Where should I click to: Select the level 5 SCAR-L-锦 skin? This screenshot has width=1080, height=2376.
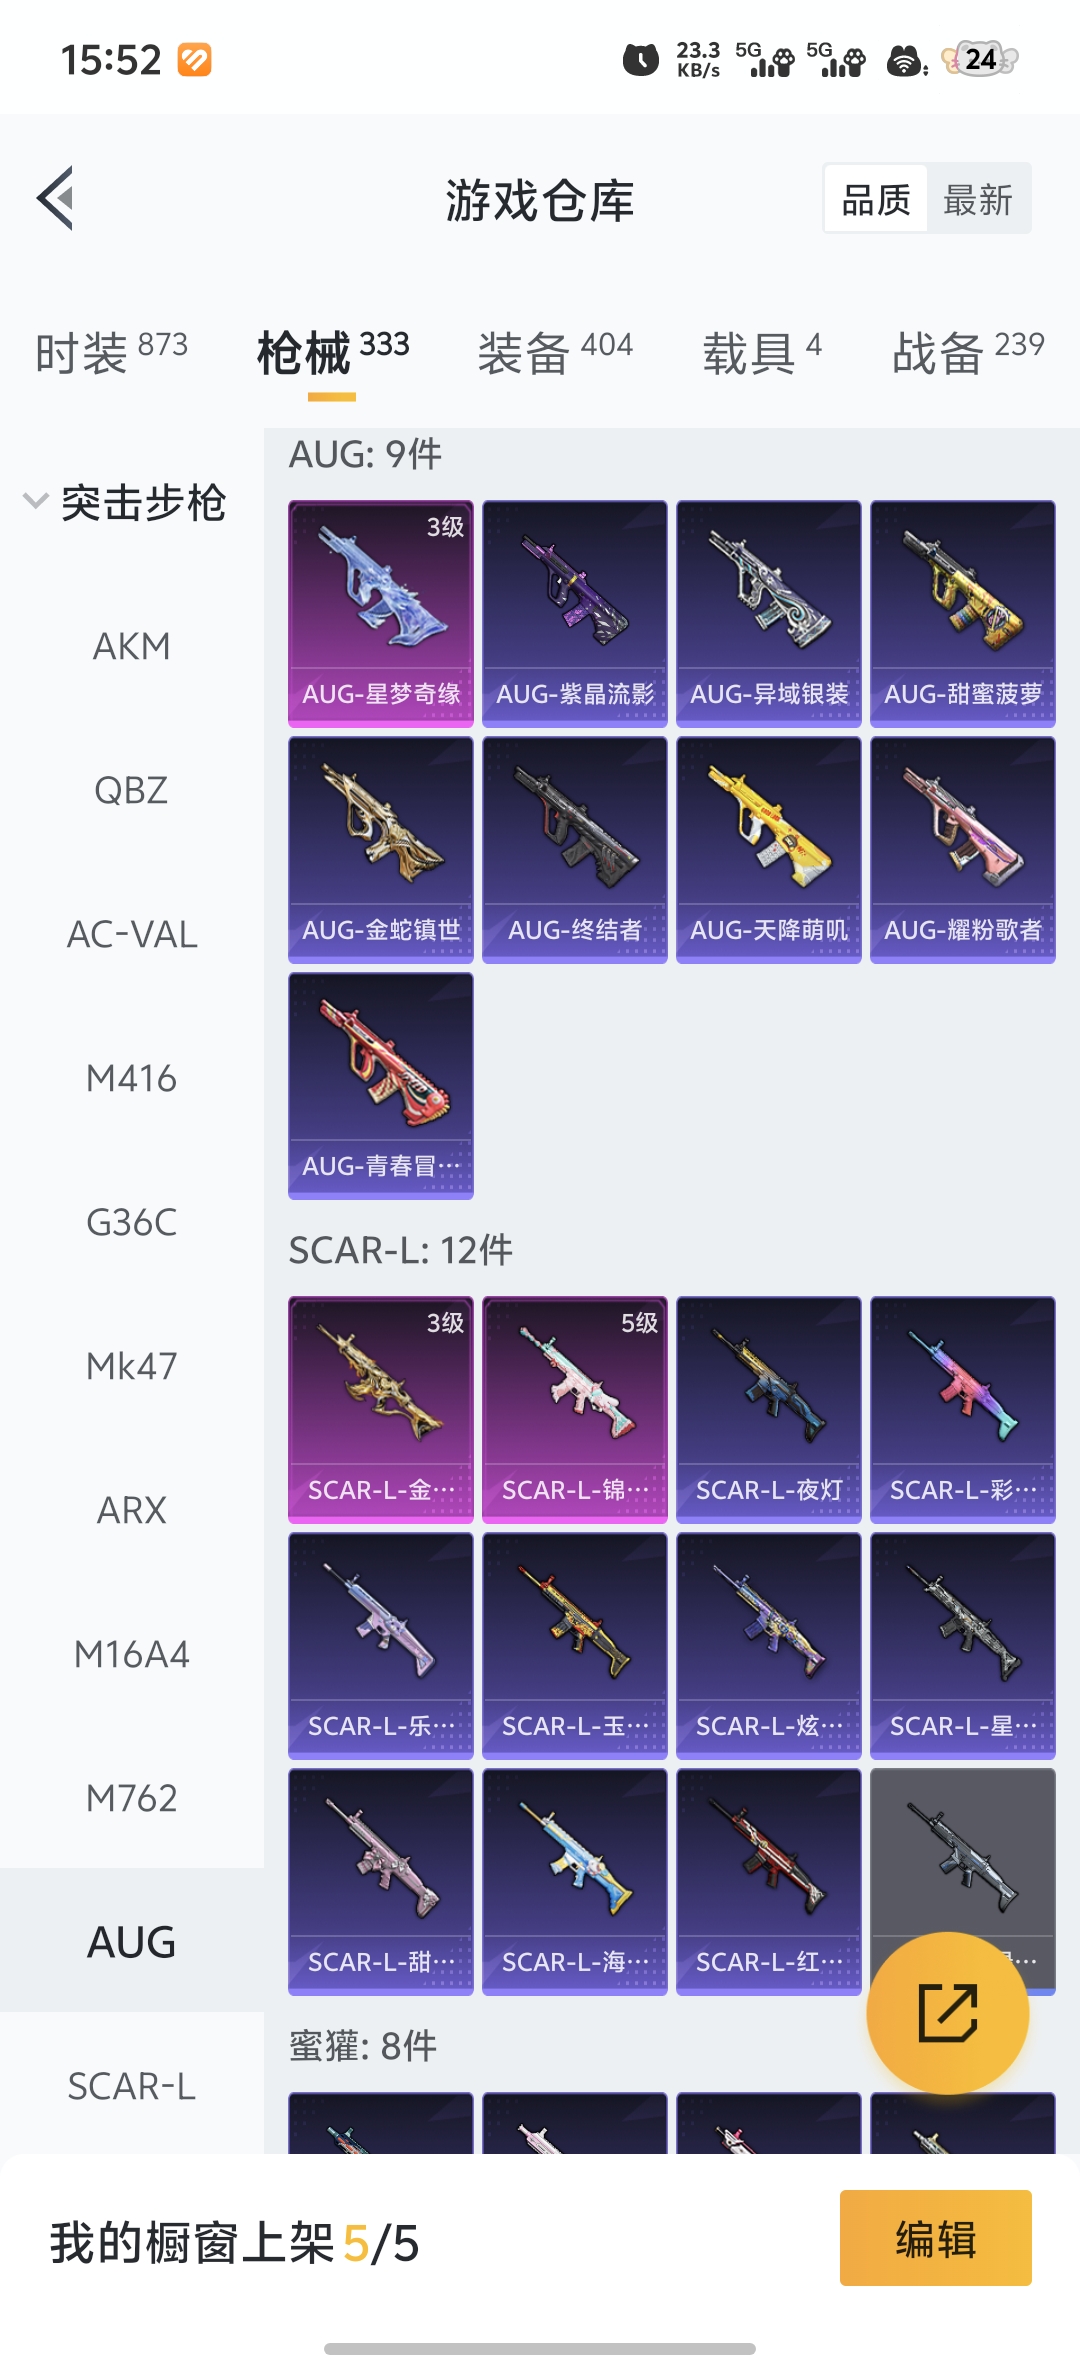click(575, 1410)
